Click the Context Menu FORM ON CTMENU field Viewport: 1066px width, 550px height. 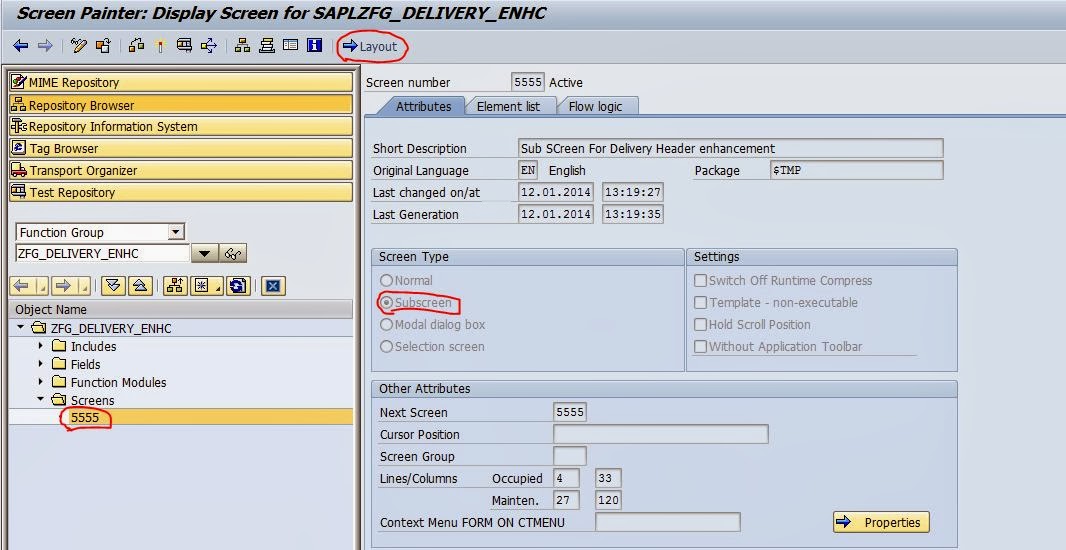coord(668,522)
